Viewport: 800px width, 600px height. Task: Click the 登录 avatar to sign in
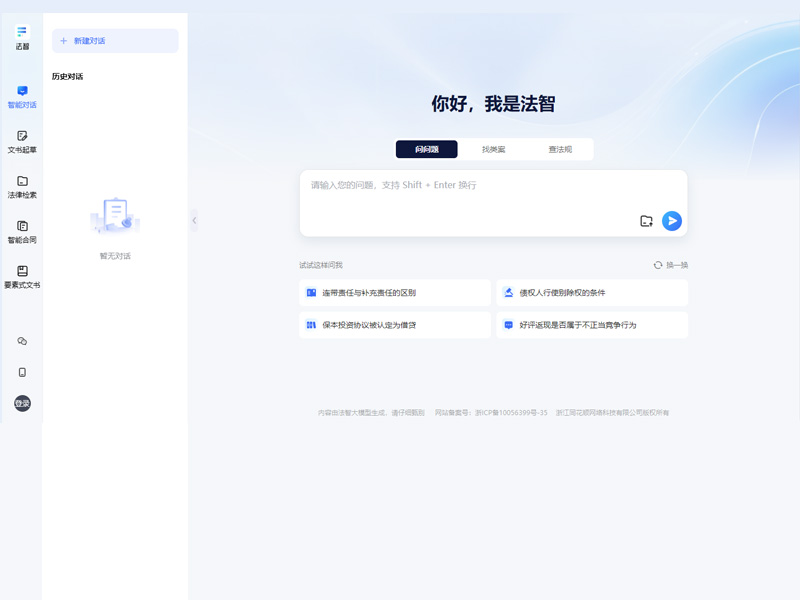(21, 402)
